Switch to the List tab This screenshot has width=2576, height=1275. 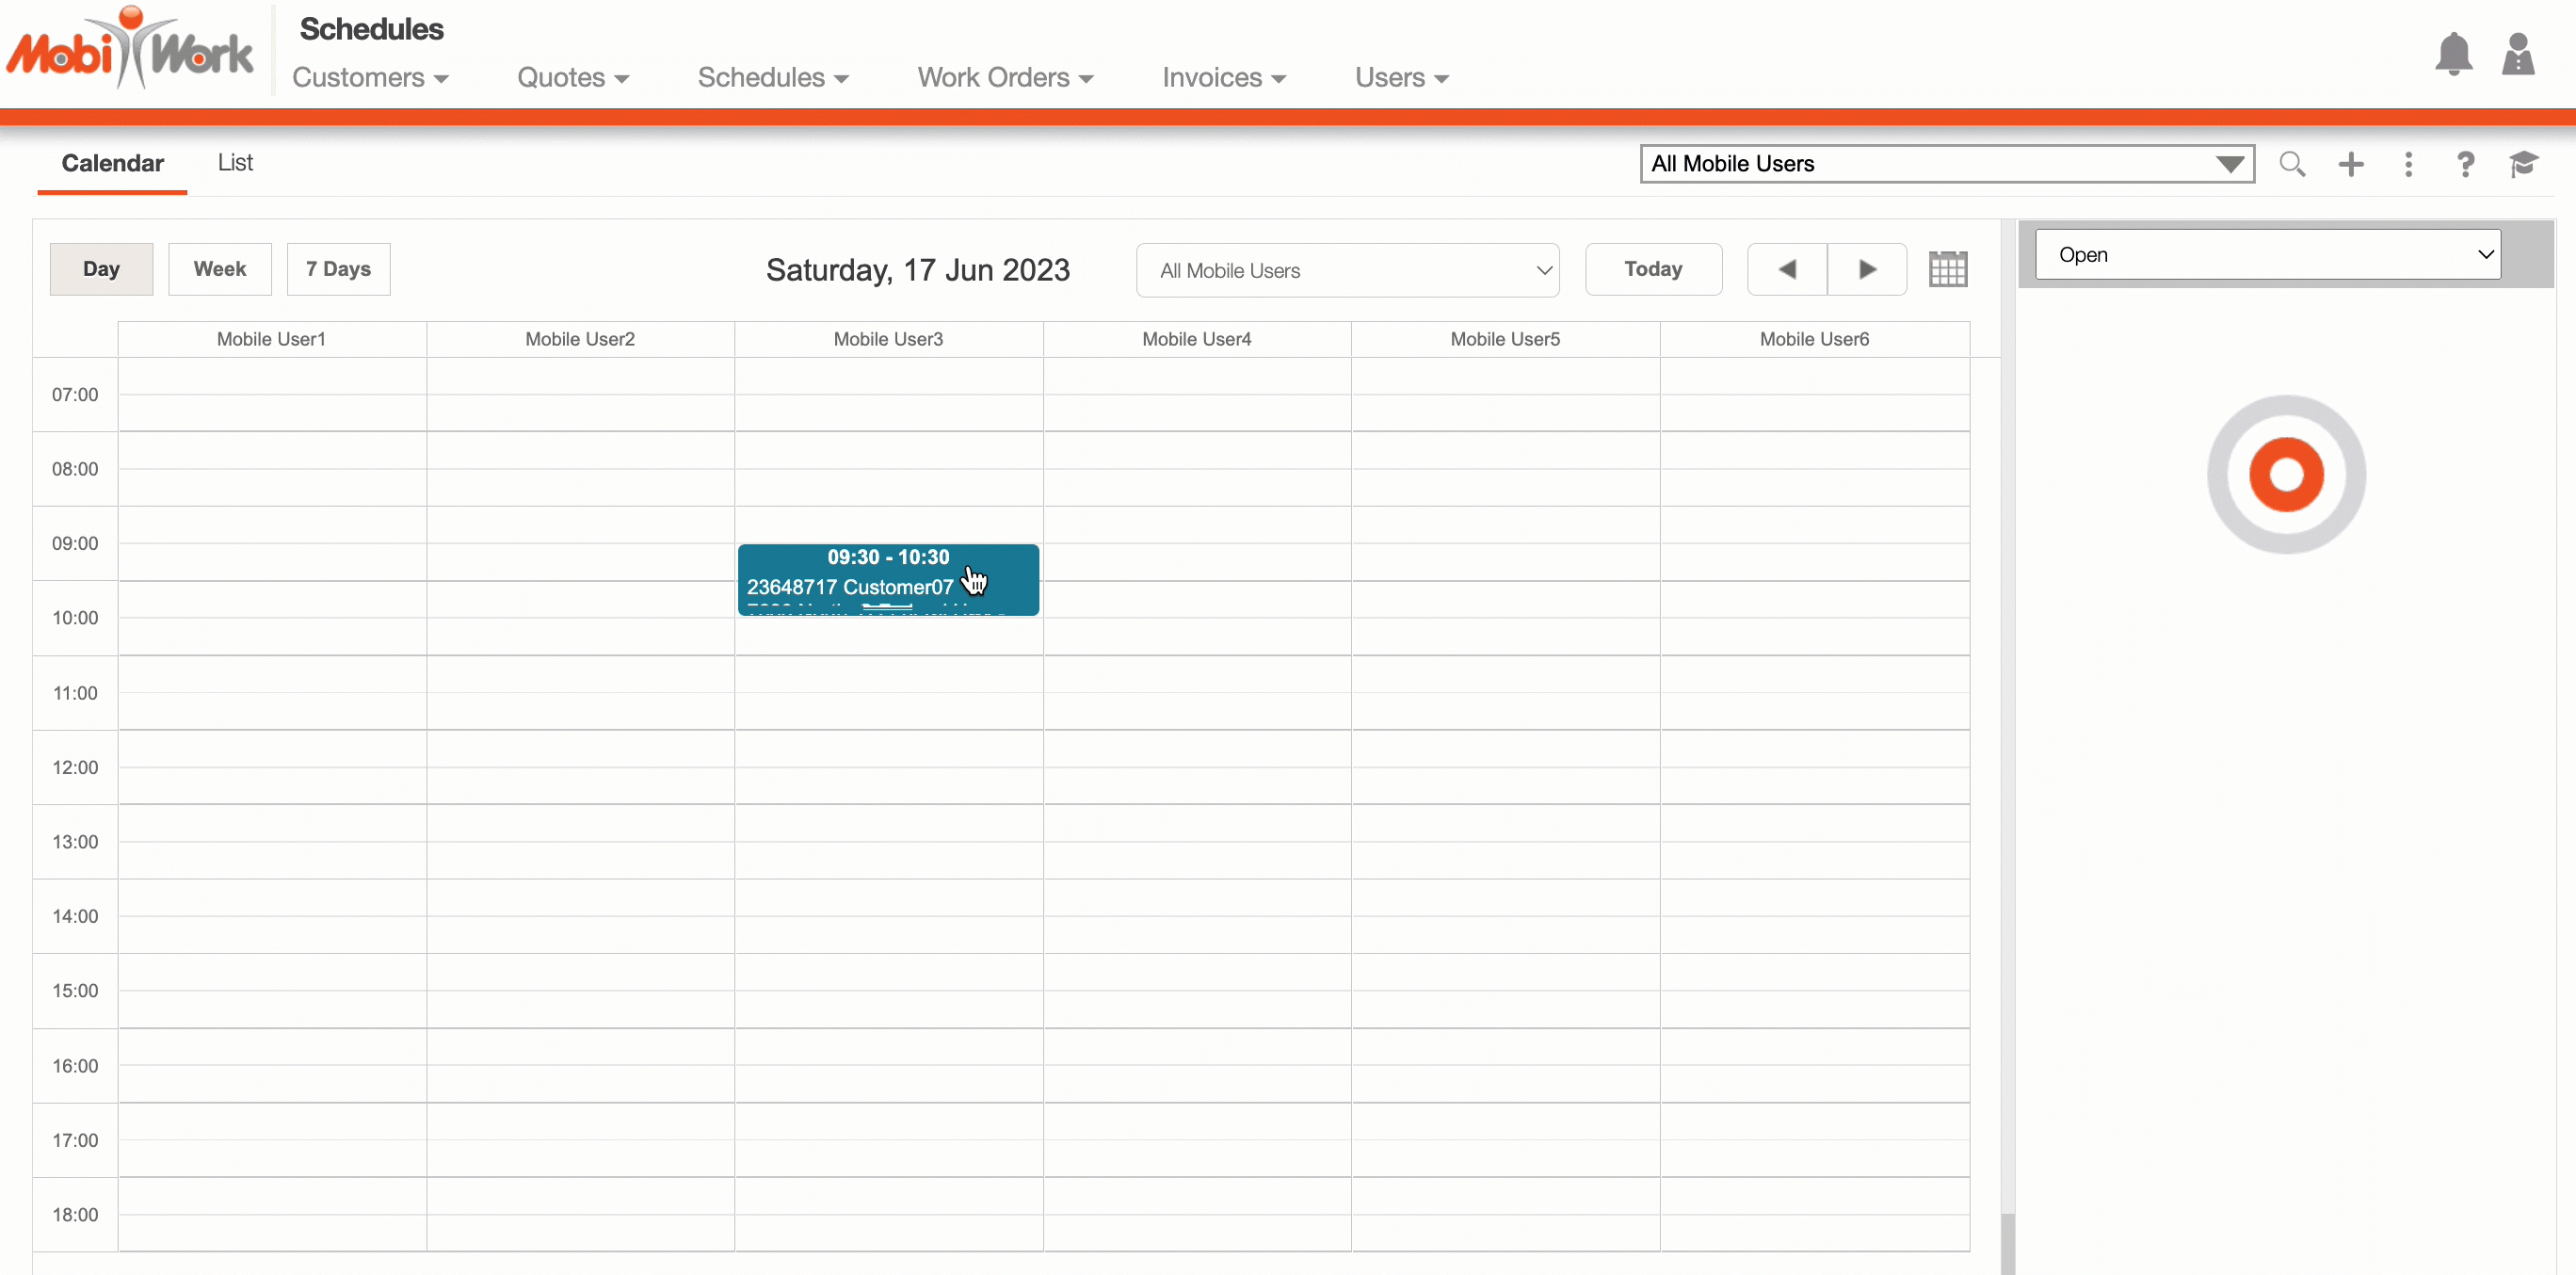coord(235,163)
